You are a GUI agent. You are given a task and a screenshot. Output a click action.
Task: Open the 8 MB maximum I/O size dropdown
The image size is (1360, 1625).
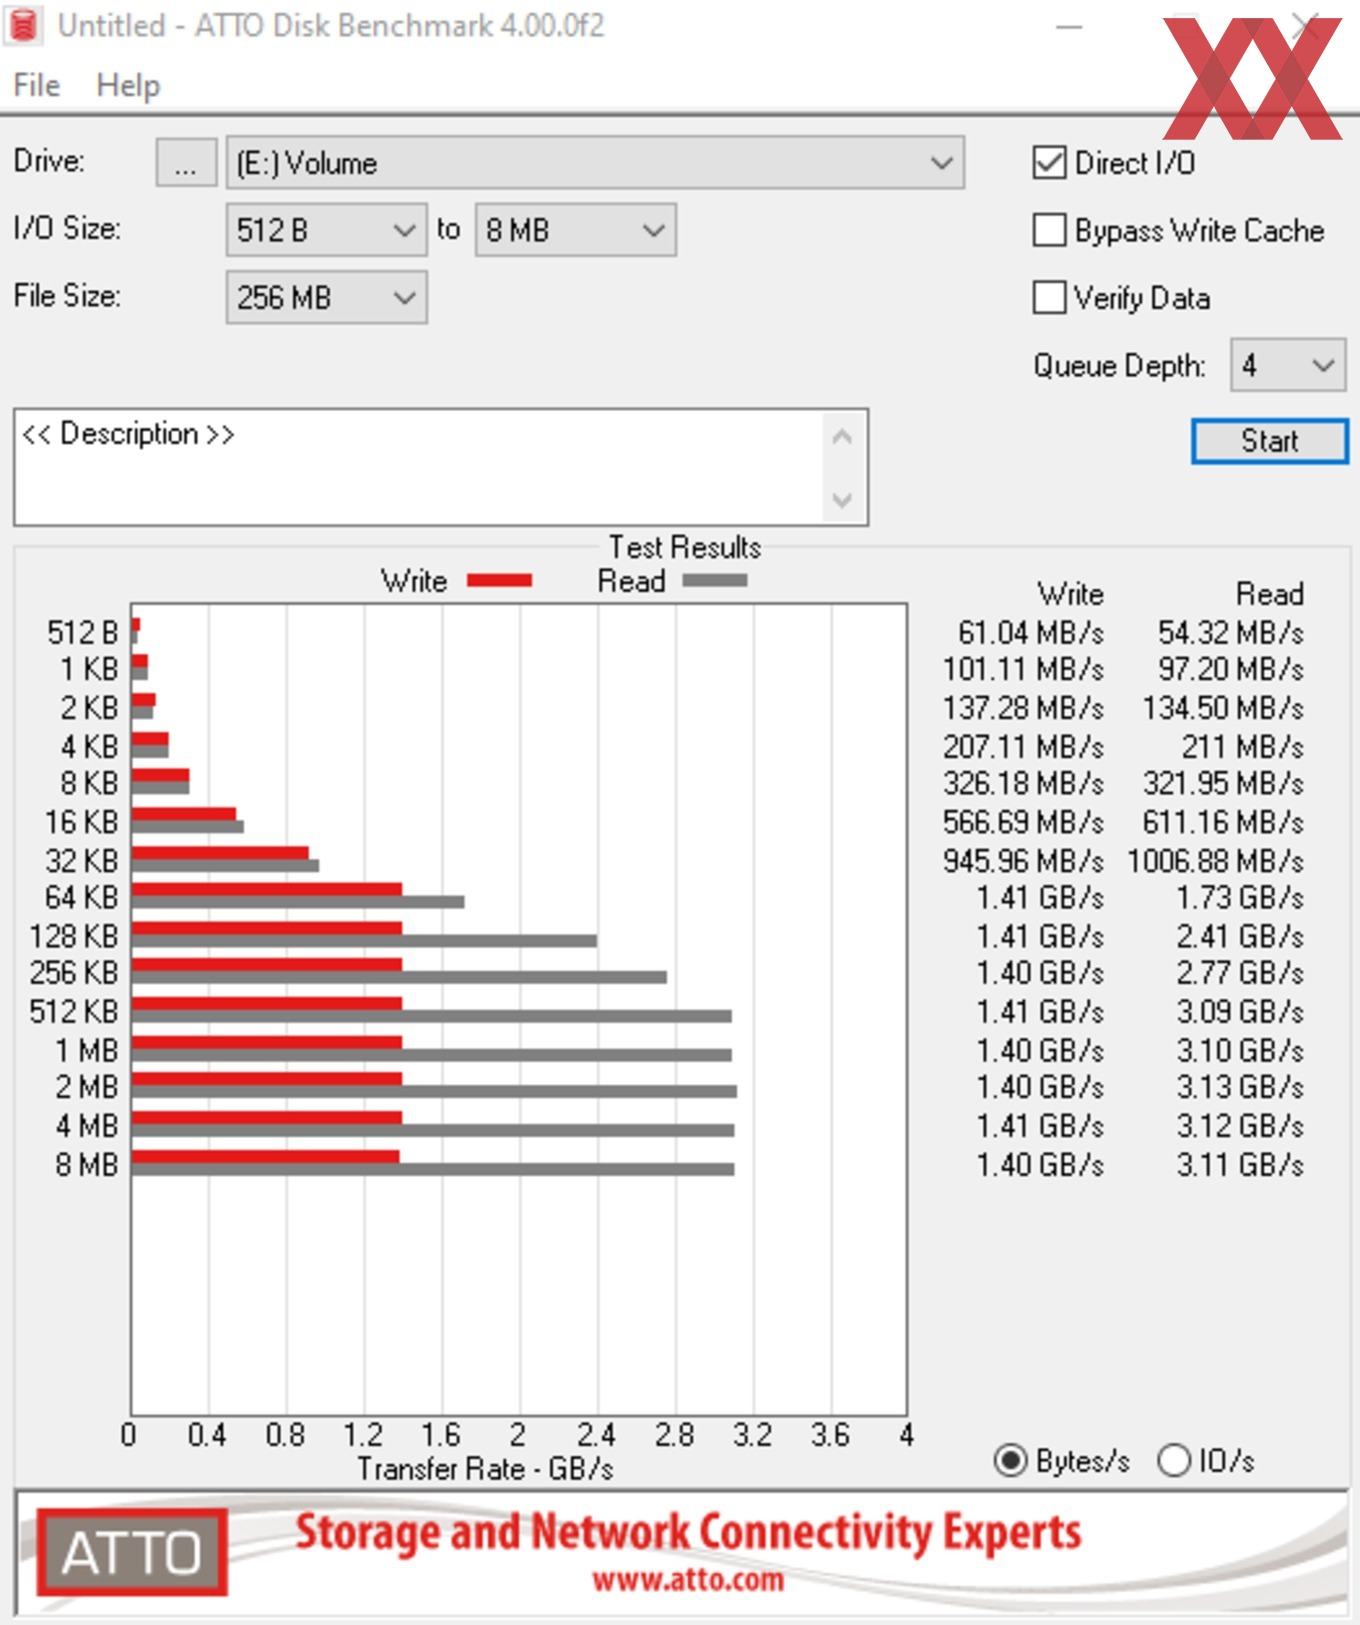pos(575,230)
